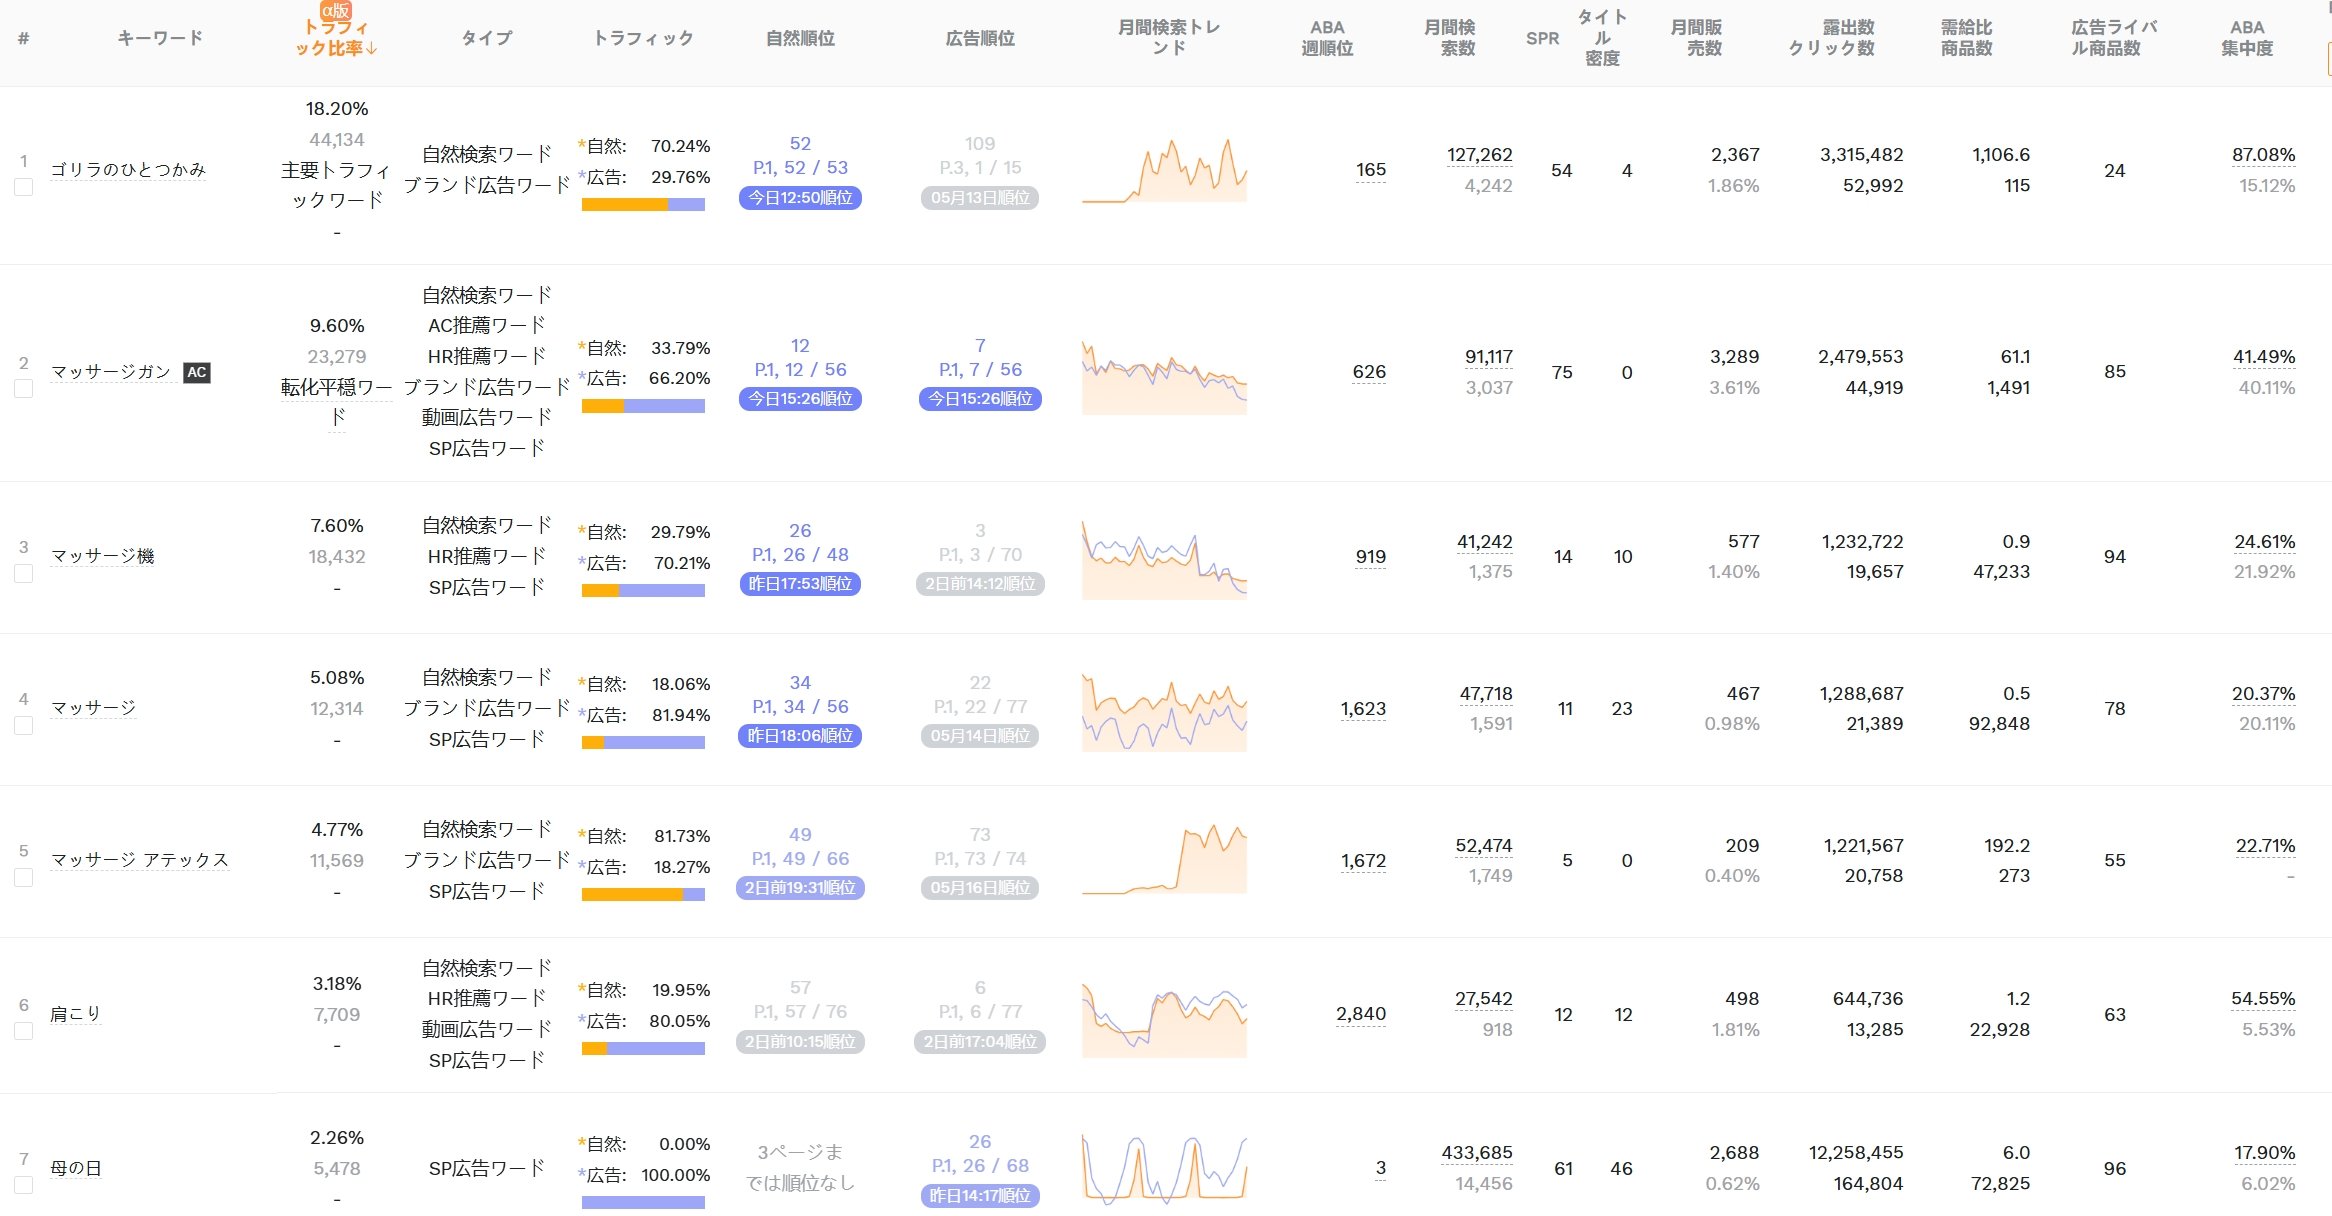Click 昨日17:53順位 natural rank badge

pyautogui.click(x=800, y=584)
